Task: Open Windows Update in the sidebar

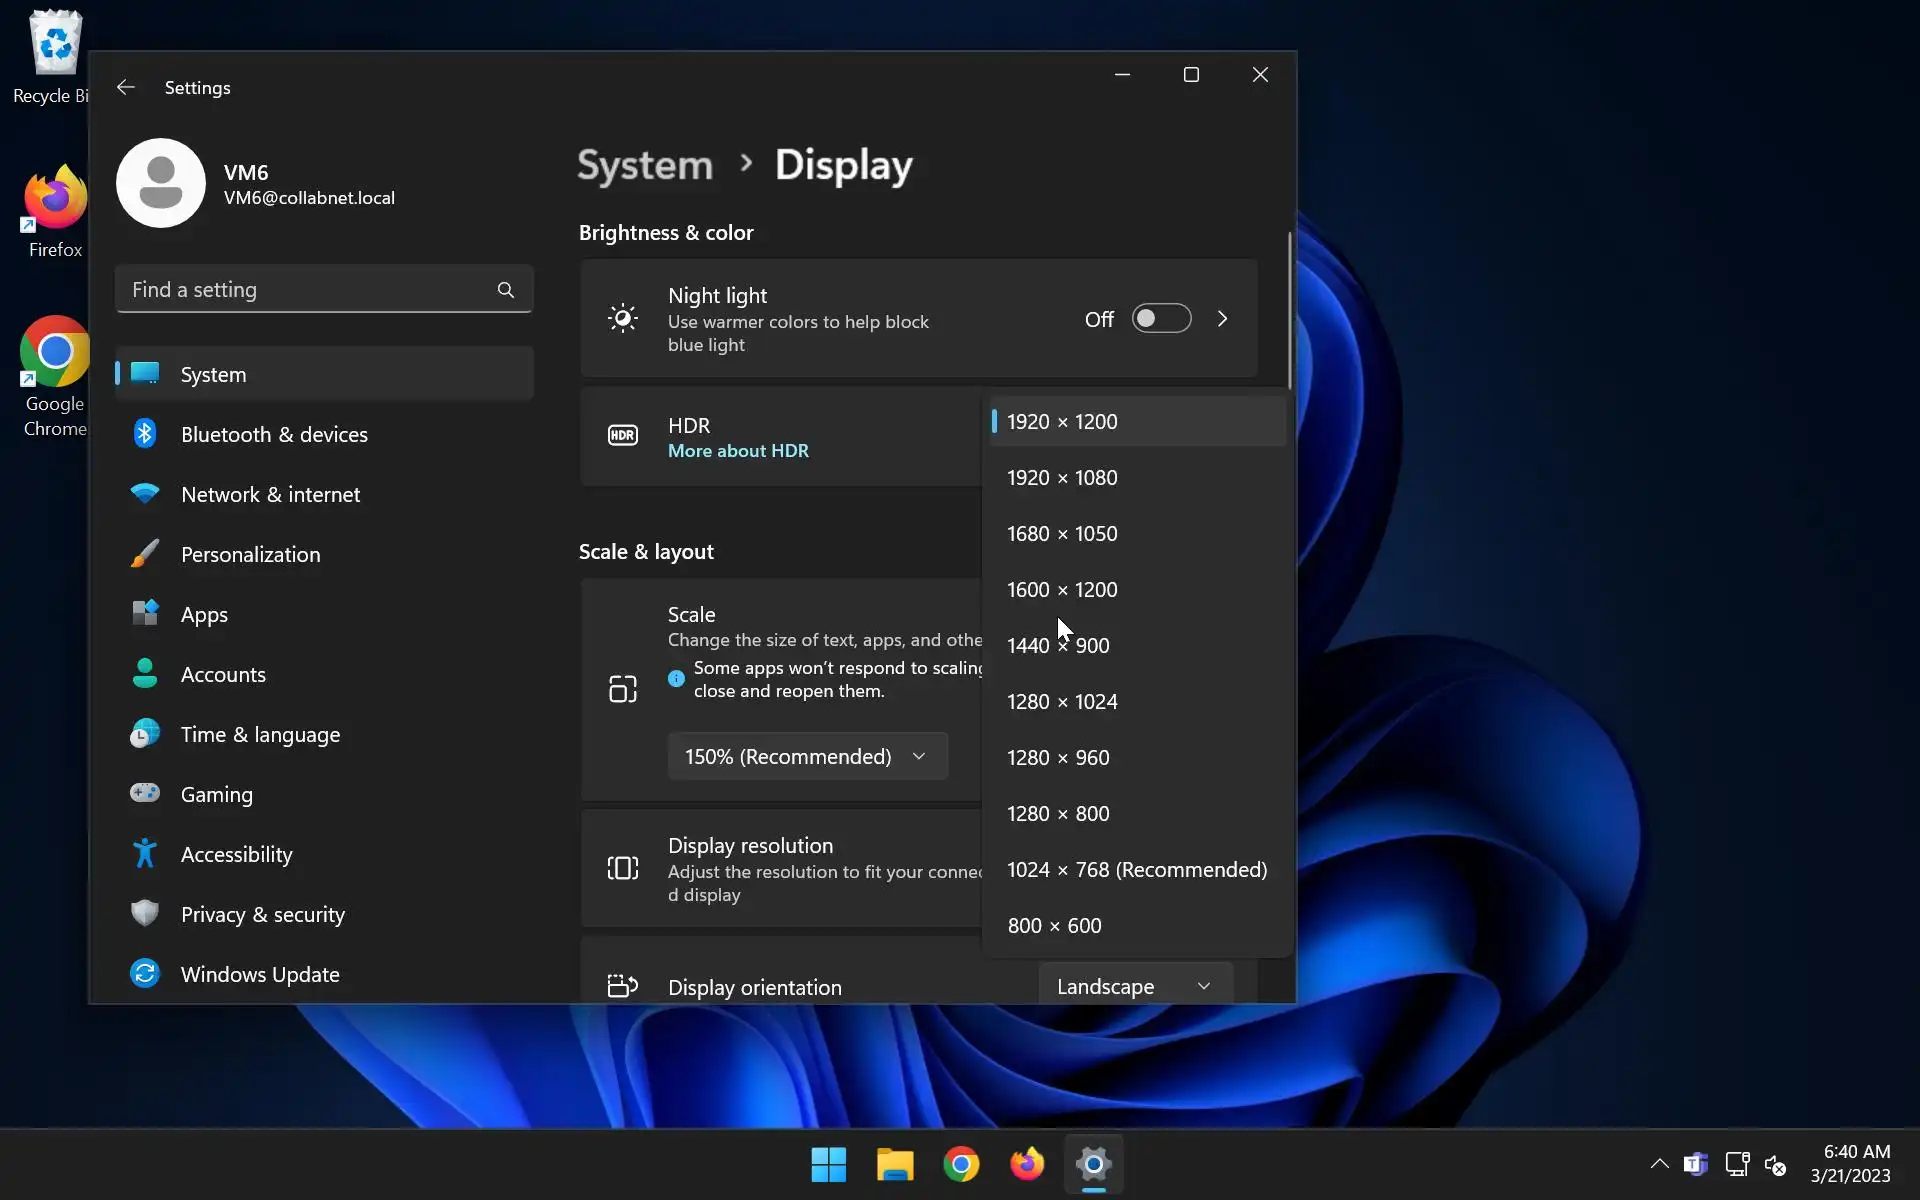Action: pos(259,974)
